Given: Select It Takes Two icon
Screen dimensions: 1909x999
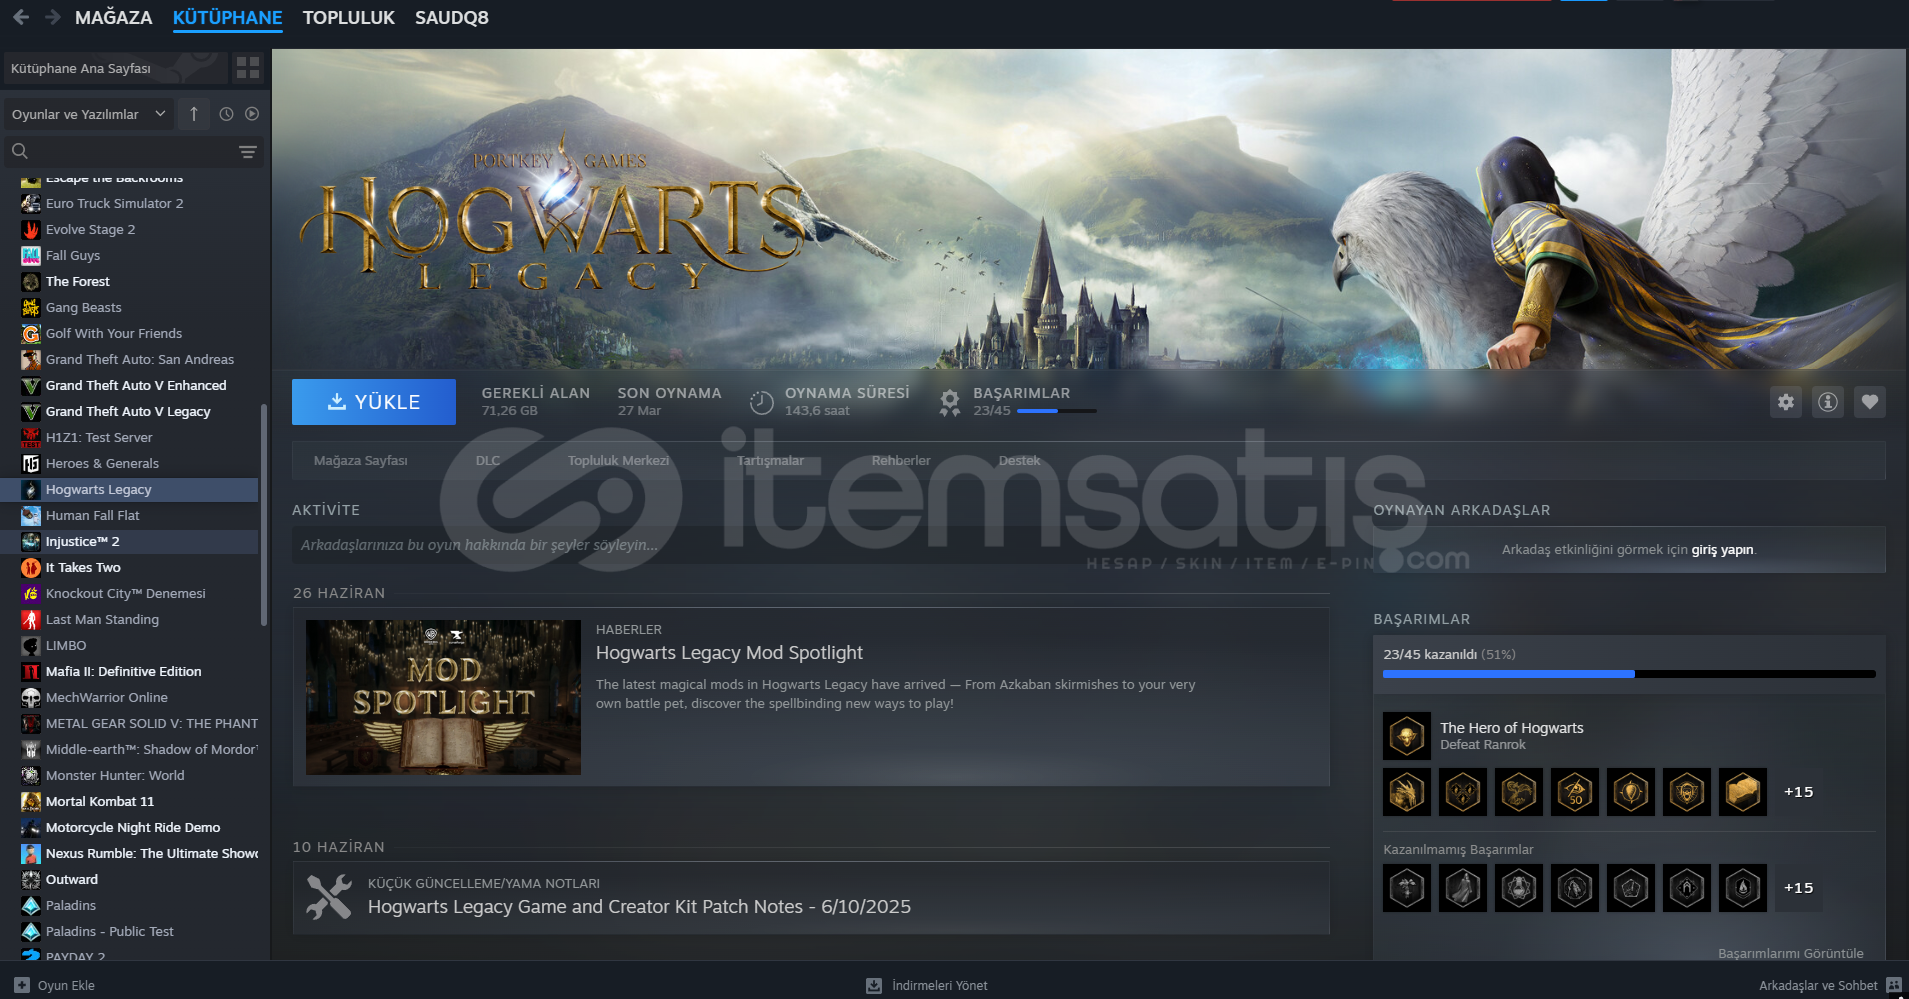Looking at the screenshot, I should [31, 567].
